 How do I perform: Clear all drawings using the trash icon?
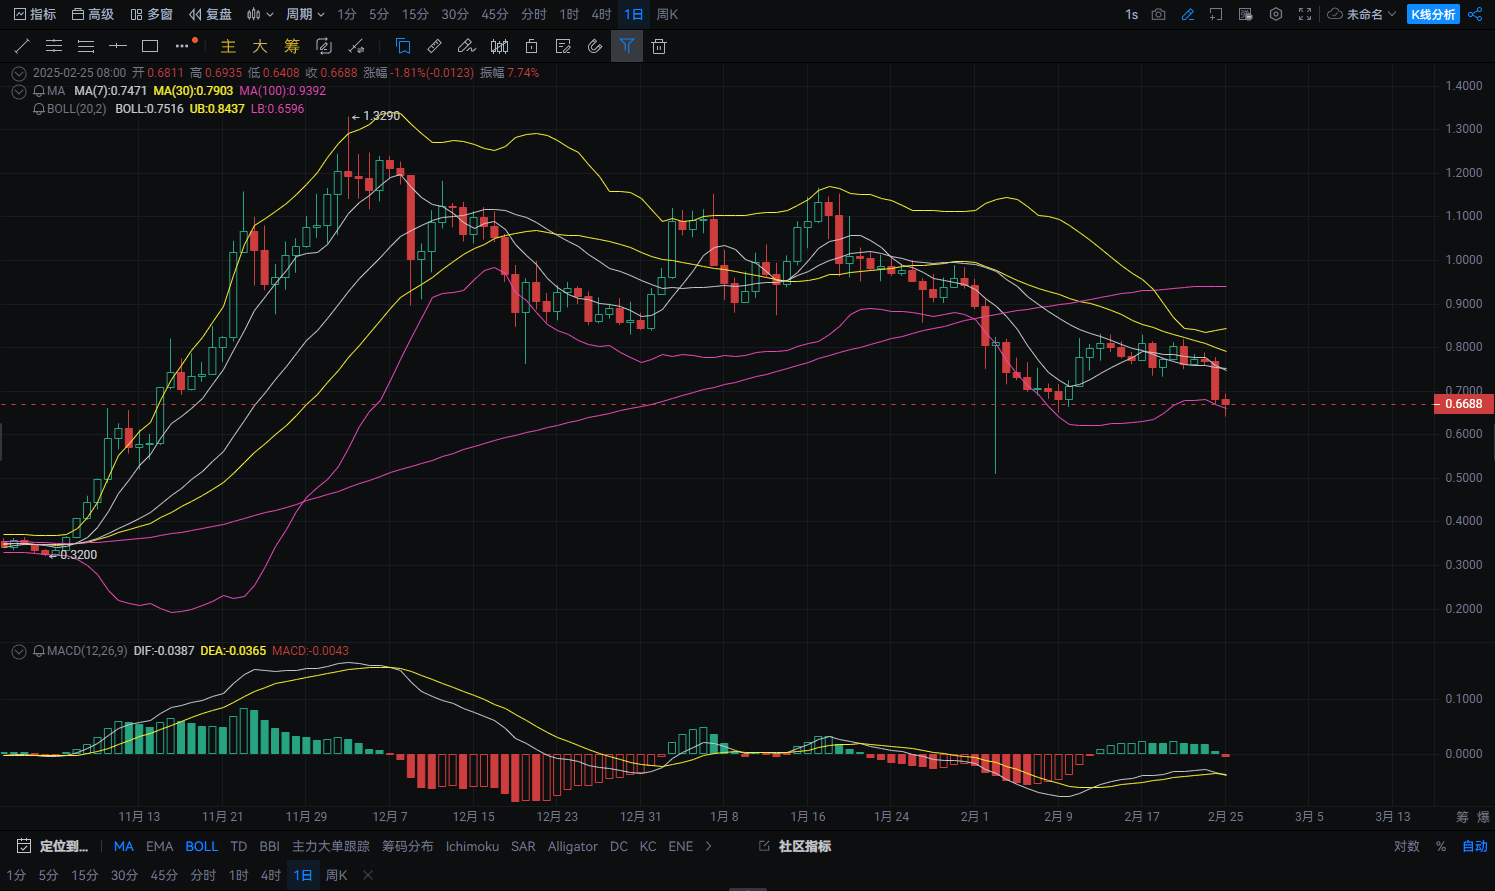click(x=659, y=46)
